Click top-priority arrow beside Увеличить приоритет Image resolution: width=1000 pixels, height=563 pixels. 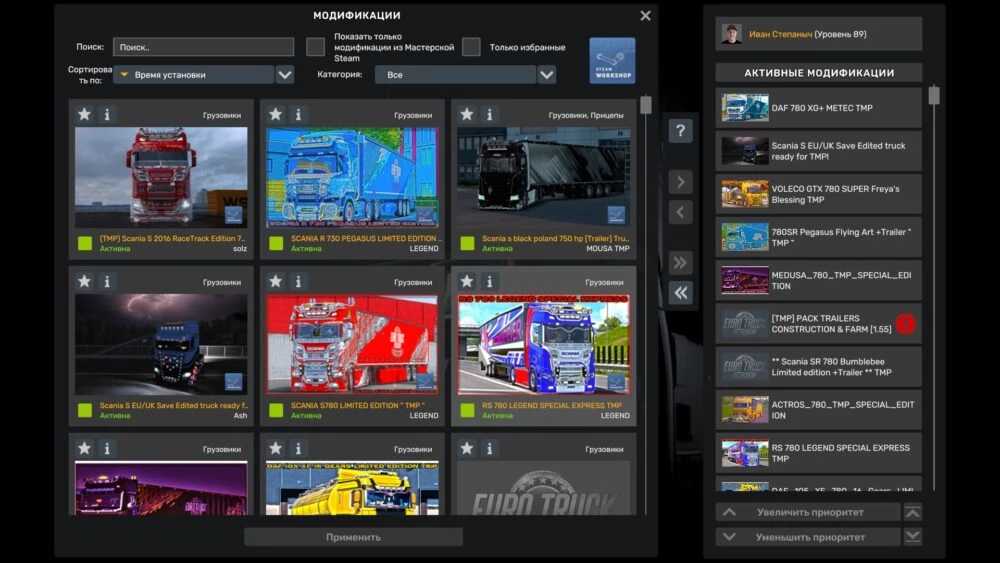(912, 512)
